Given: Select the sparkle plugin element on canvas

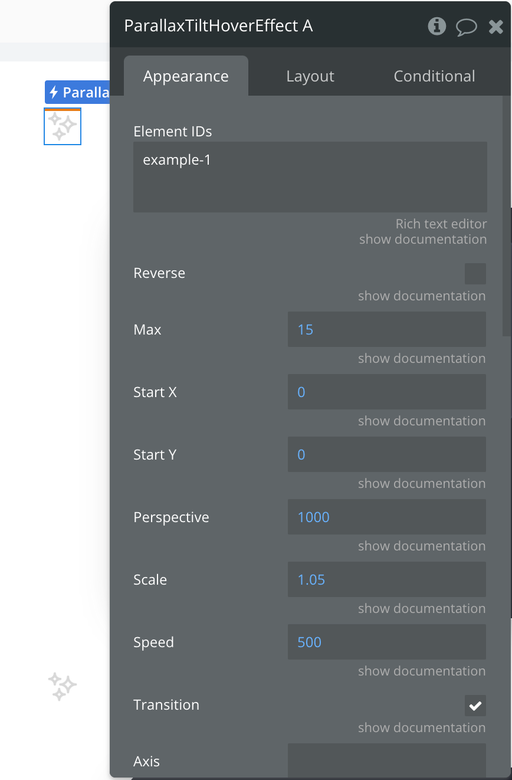Looking at the screenshot, I should pyautogui.click(x=62, y=126).
